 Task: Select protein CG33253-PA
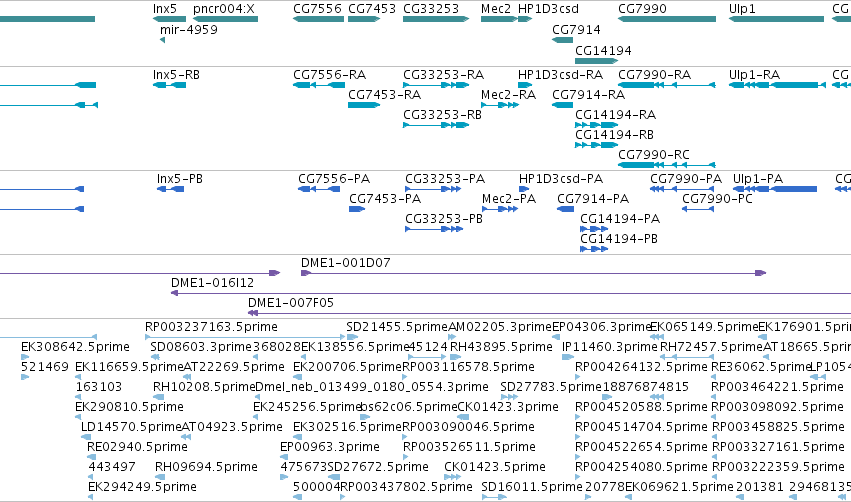(x=433, y=189)
